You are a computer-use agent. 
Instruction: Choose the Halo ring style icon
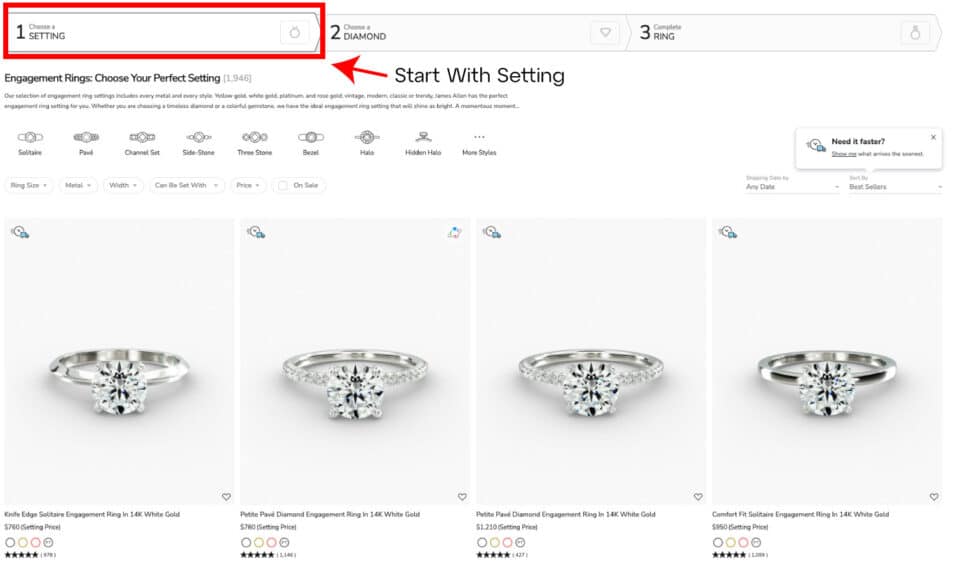[368, 141]
